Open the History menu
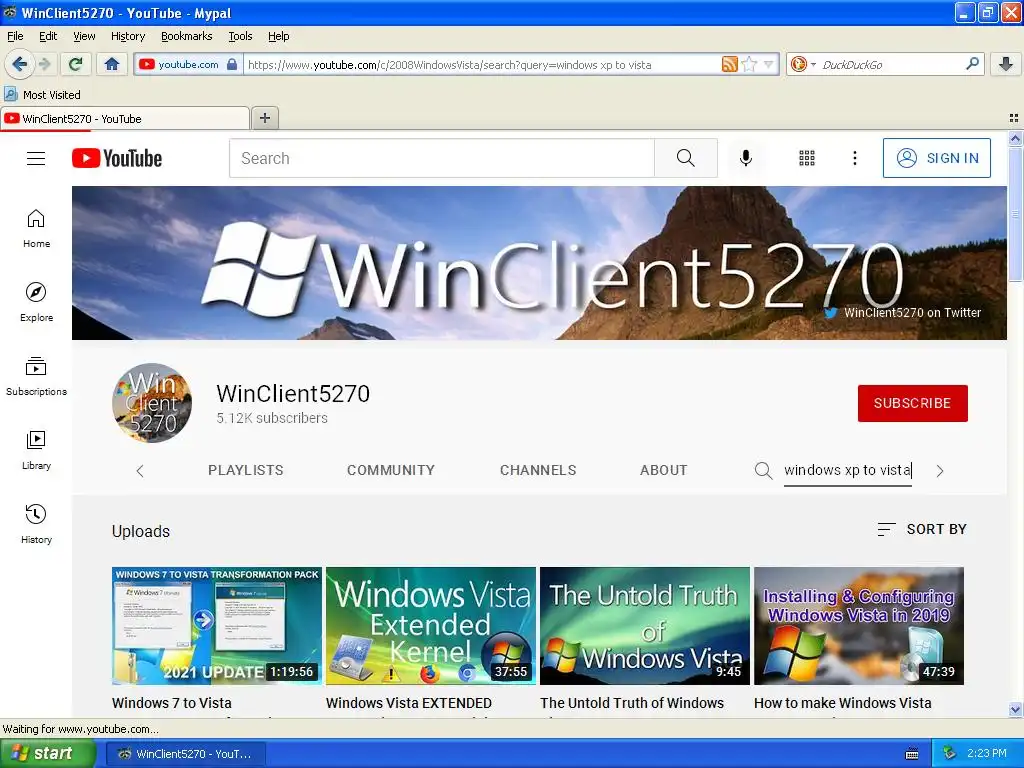 pos(127,36)
